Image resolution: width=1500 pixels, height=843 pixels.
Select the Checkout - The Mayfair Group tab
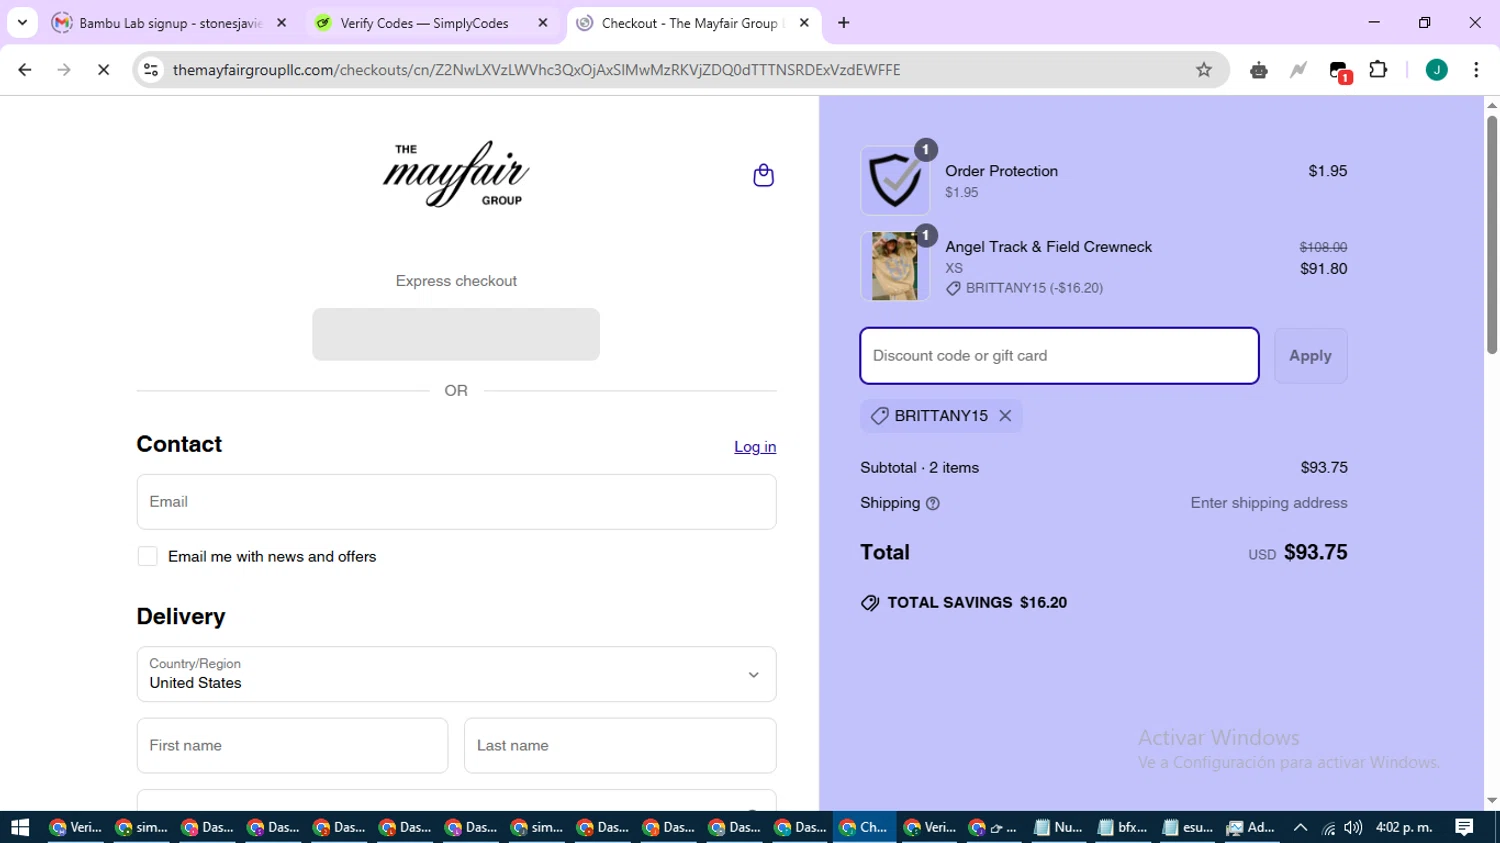pyautogui.click(x=693, y=23)
